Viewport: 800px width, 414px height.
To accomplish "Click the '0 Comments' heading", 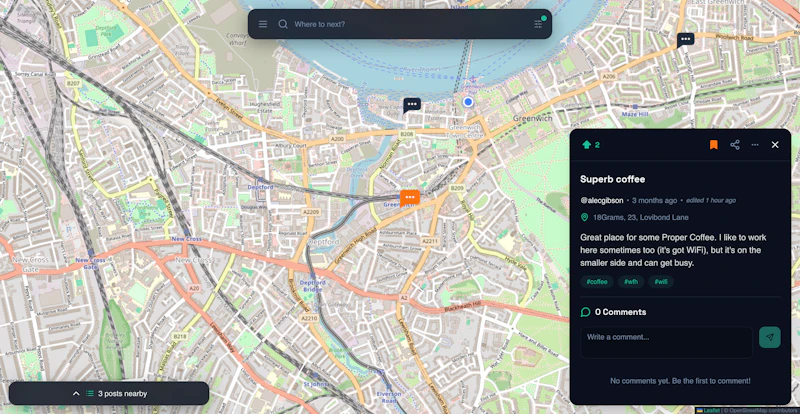I will (620, 312).
